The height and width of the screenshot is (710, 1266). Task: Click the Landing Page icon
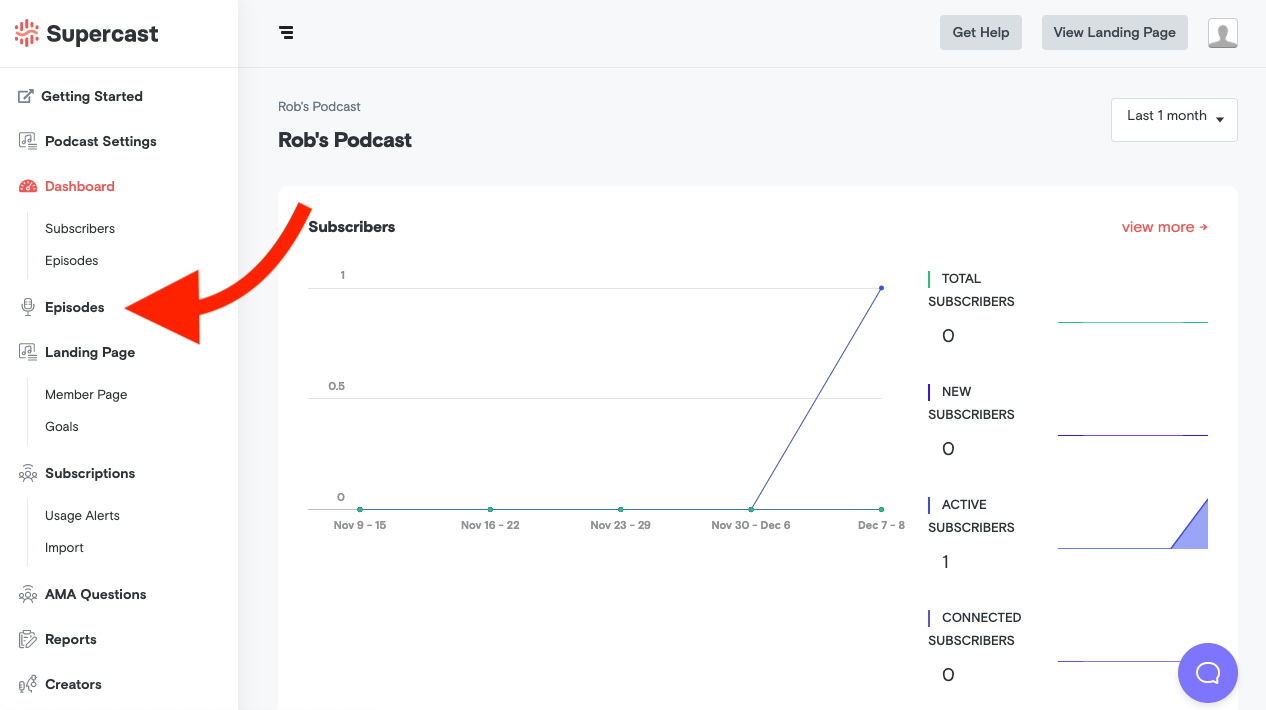point(28,352)
